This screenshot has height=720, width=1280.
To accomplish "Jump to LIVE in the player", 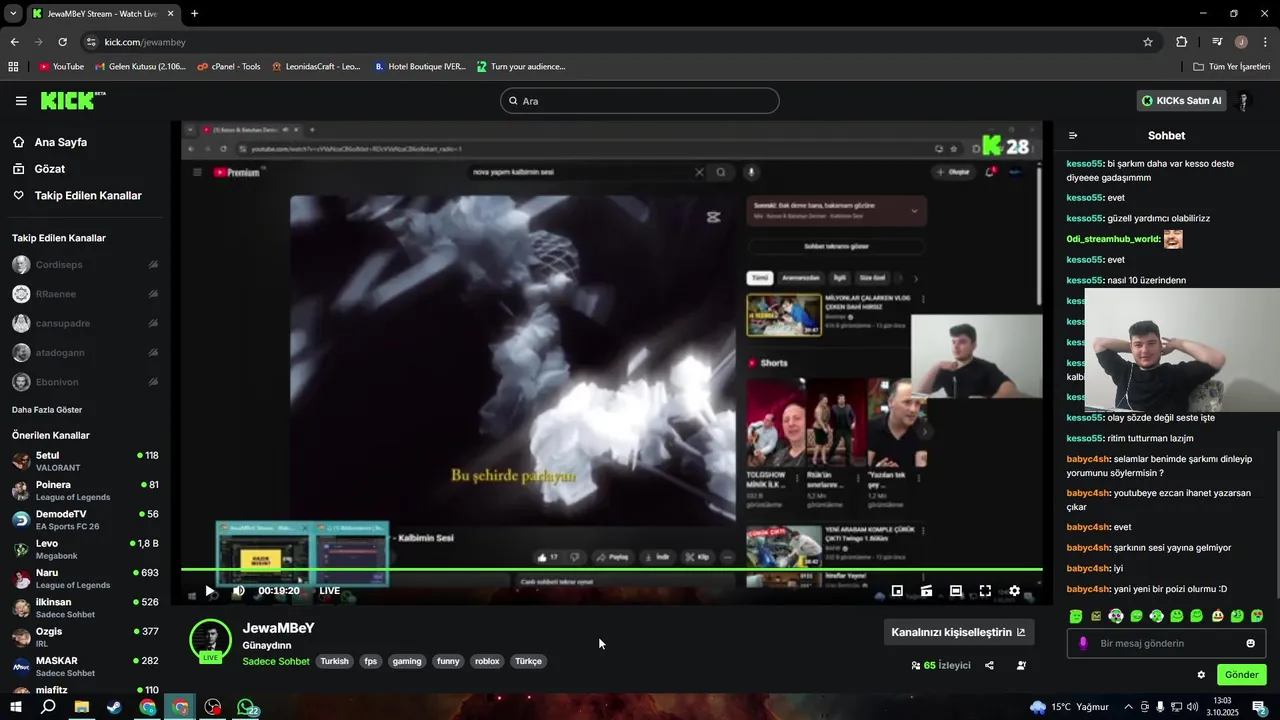I will click(330, 591).
